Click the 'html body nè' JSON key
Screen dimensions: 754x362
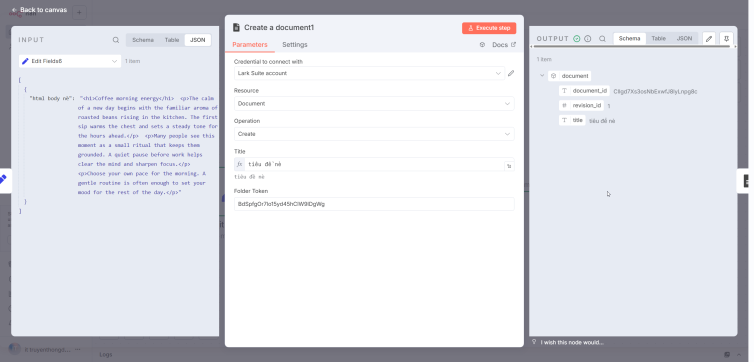coord(51,99)
